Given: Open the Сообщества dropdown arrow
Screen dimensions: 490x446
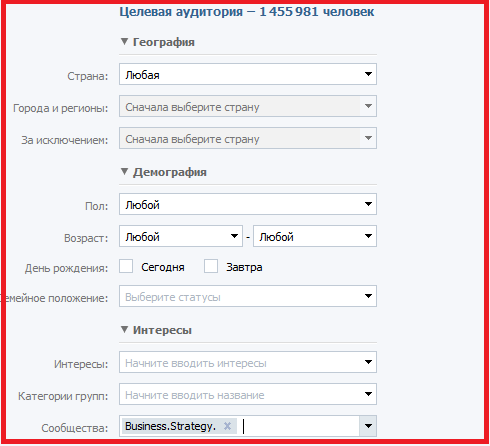Looking at the screenshot, I should [x=368, y=426].
